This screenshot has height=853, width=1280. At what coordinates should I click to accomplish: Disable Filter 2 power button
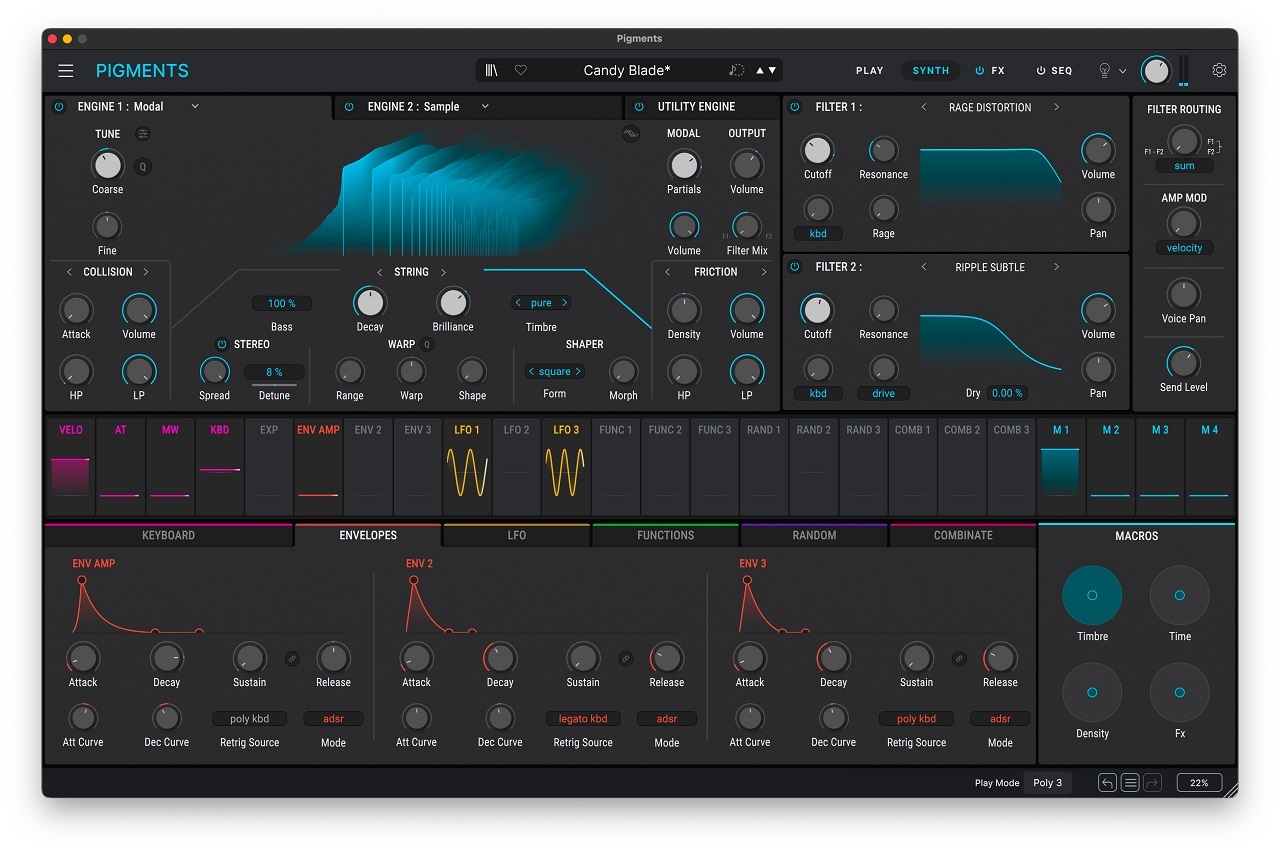tap(795, 267)
